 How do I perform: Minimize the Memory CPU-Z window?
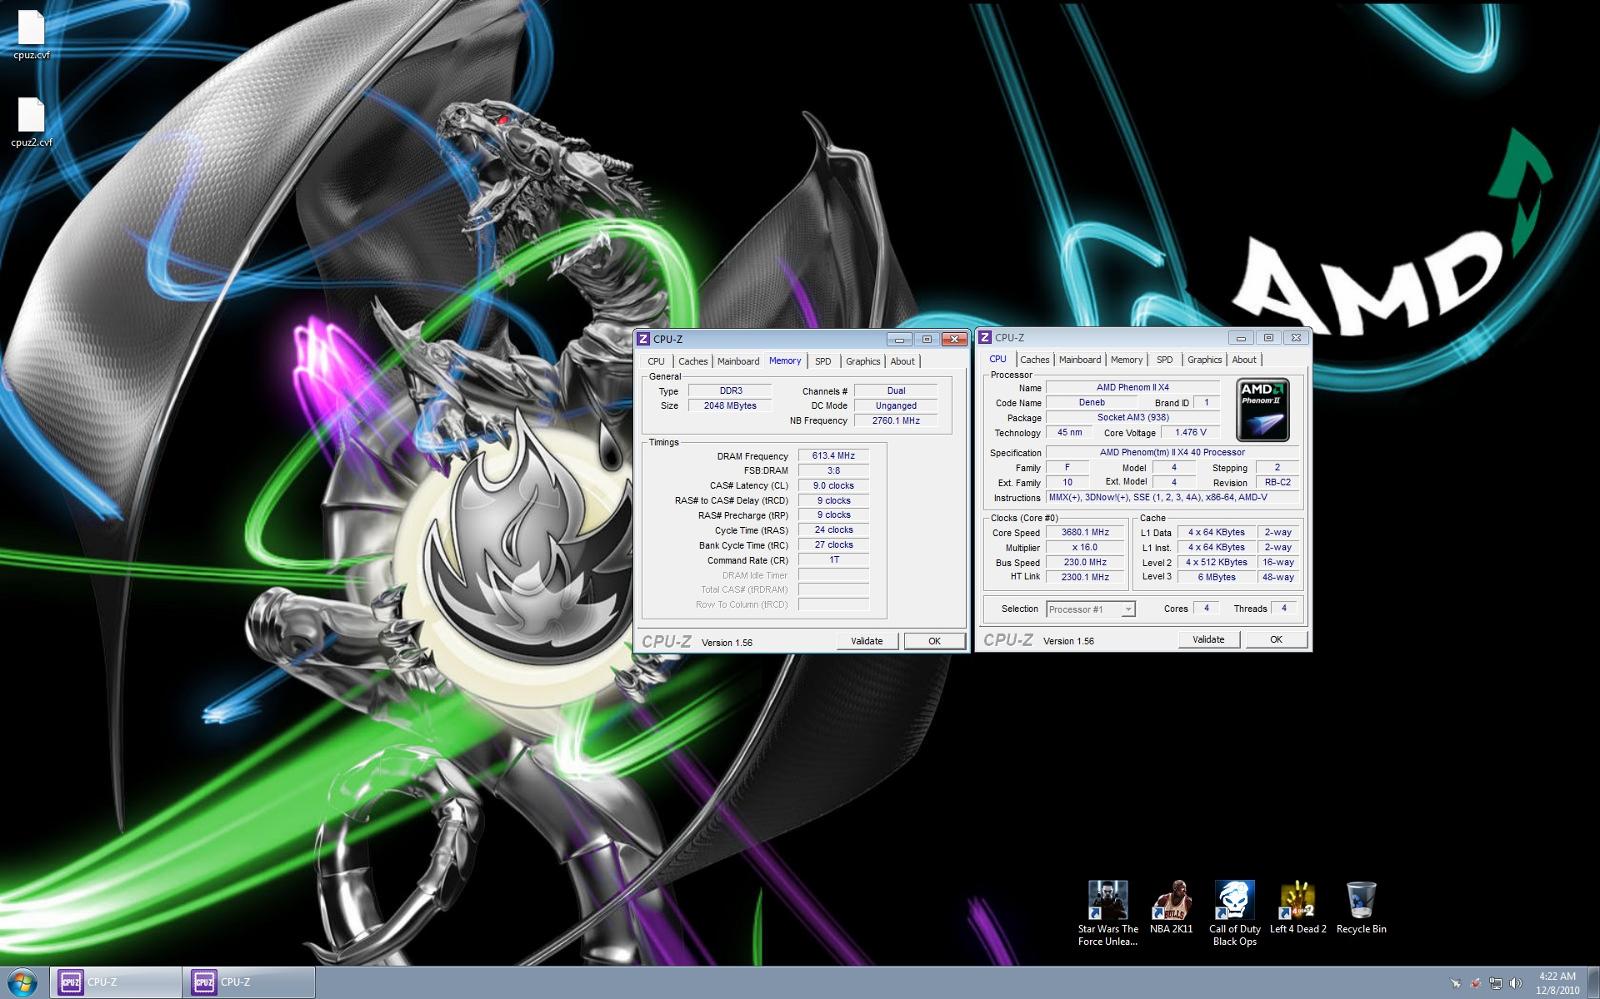pos(899,339)
